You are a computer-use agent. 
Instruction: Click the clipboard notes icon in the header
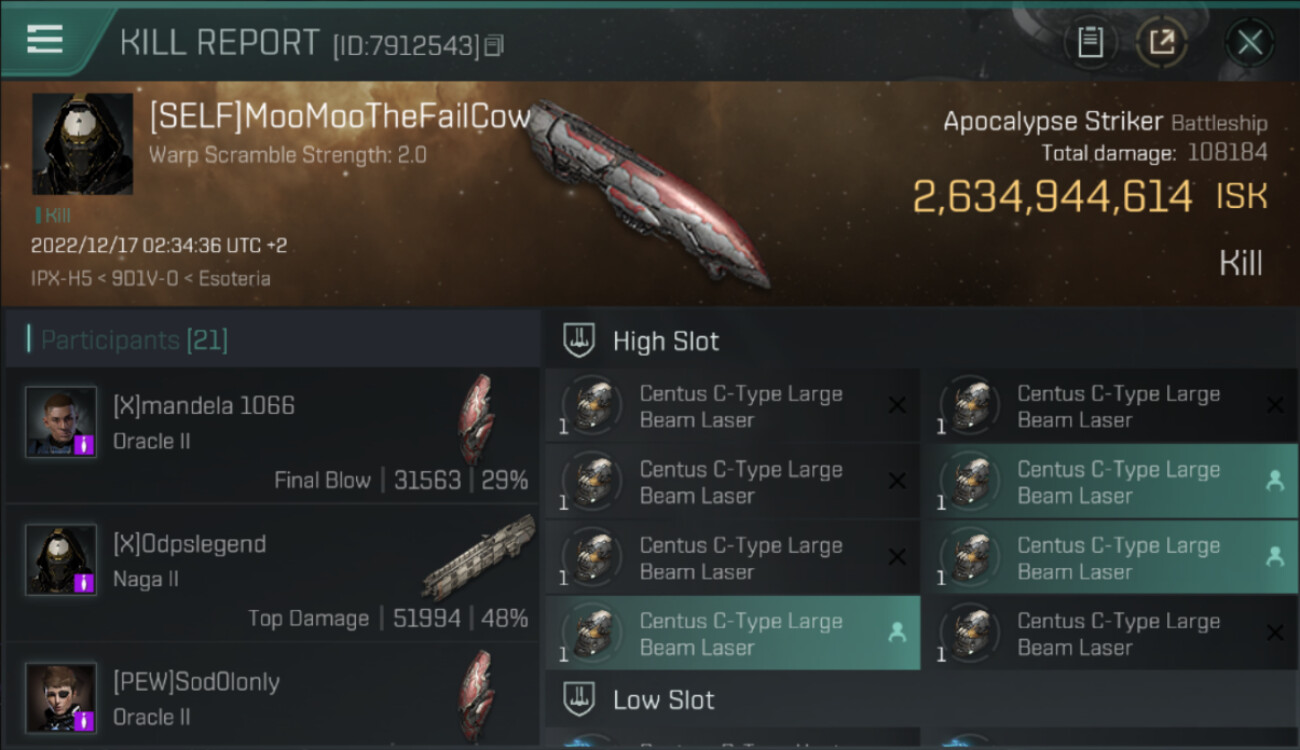(1090, 42)
